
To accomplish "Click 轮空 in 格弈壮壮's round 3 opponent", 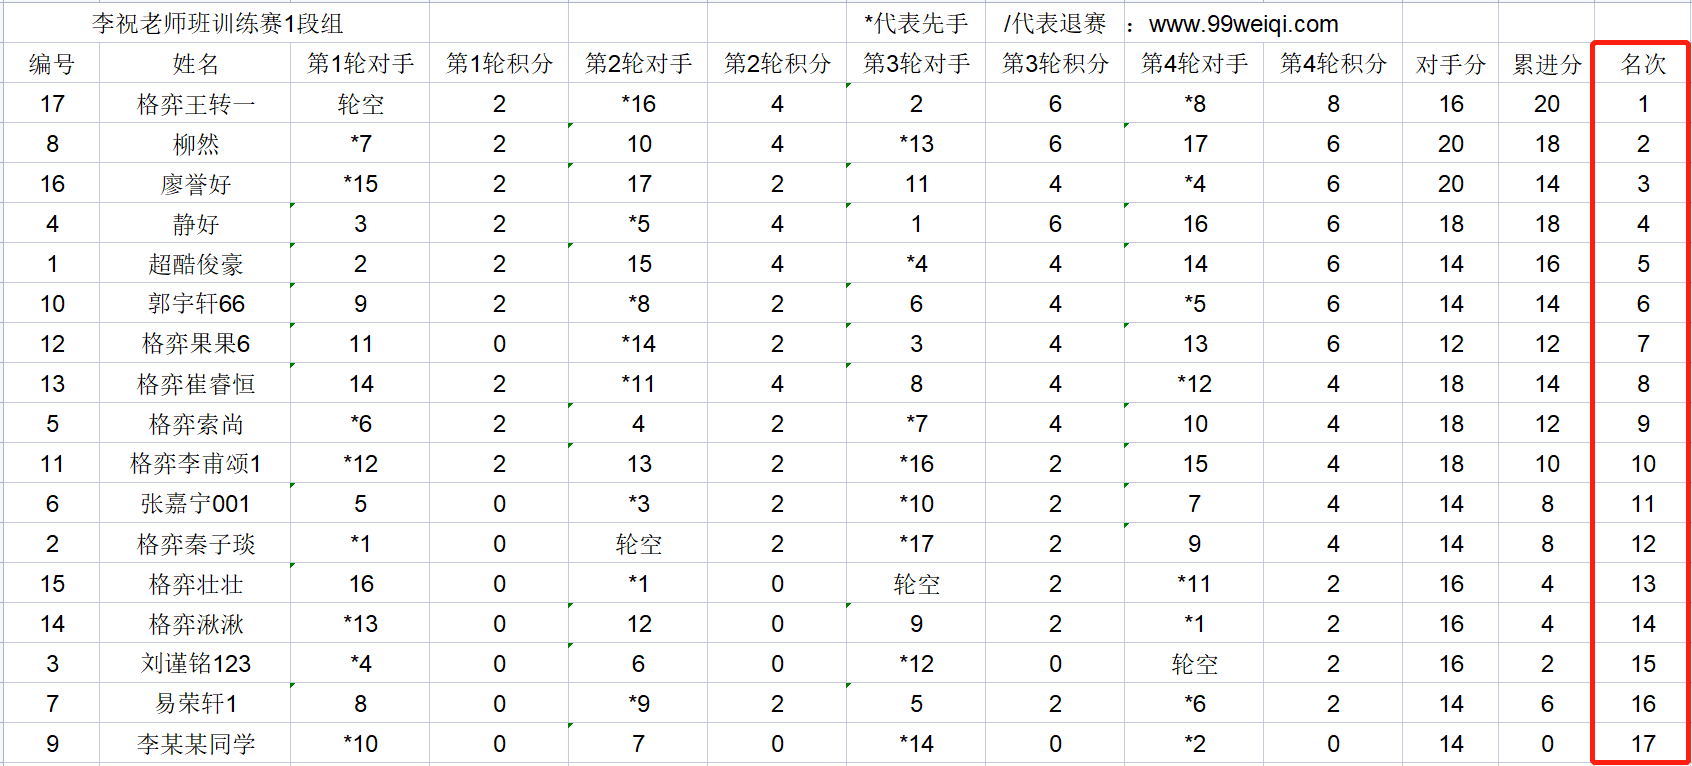I will tap(916, 584).
